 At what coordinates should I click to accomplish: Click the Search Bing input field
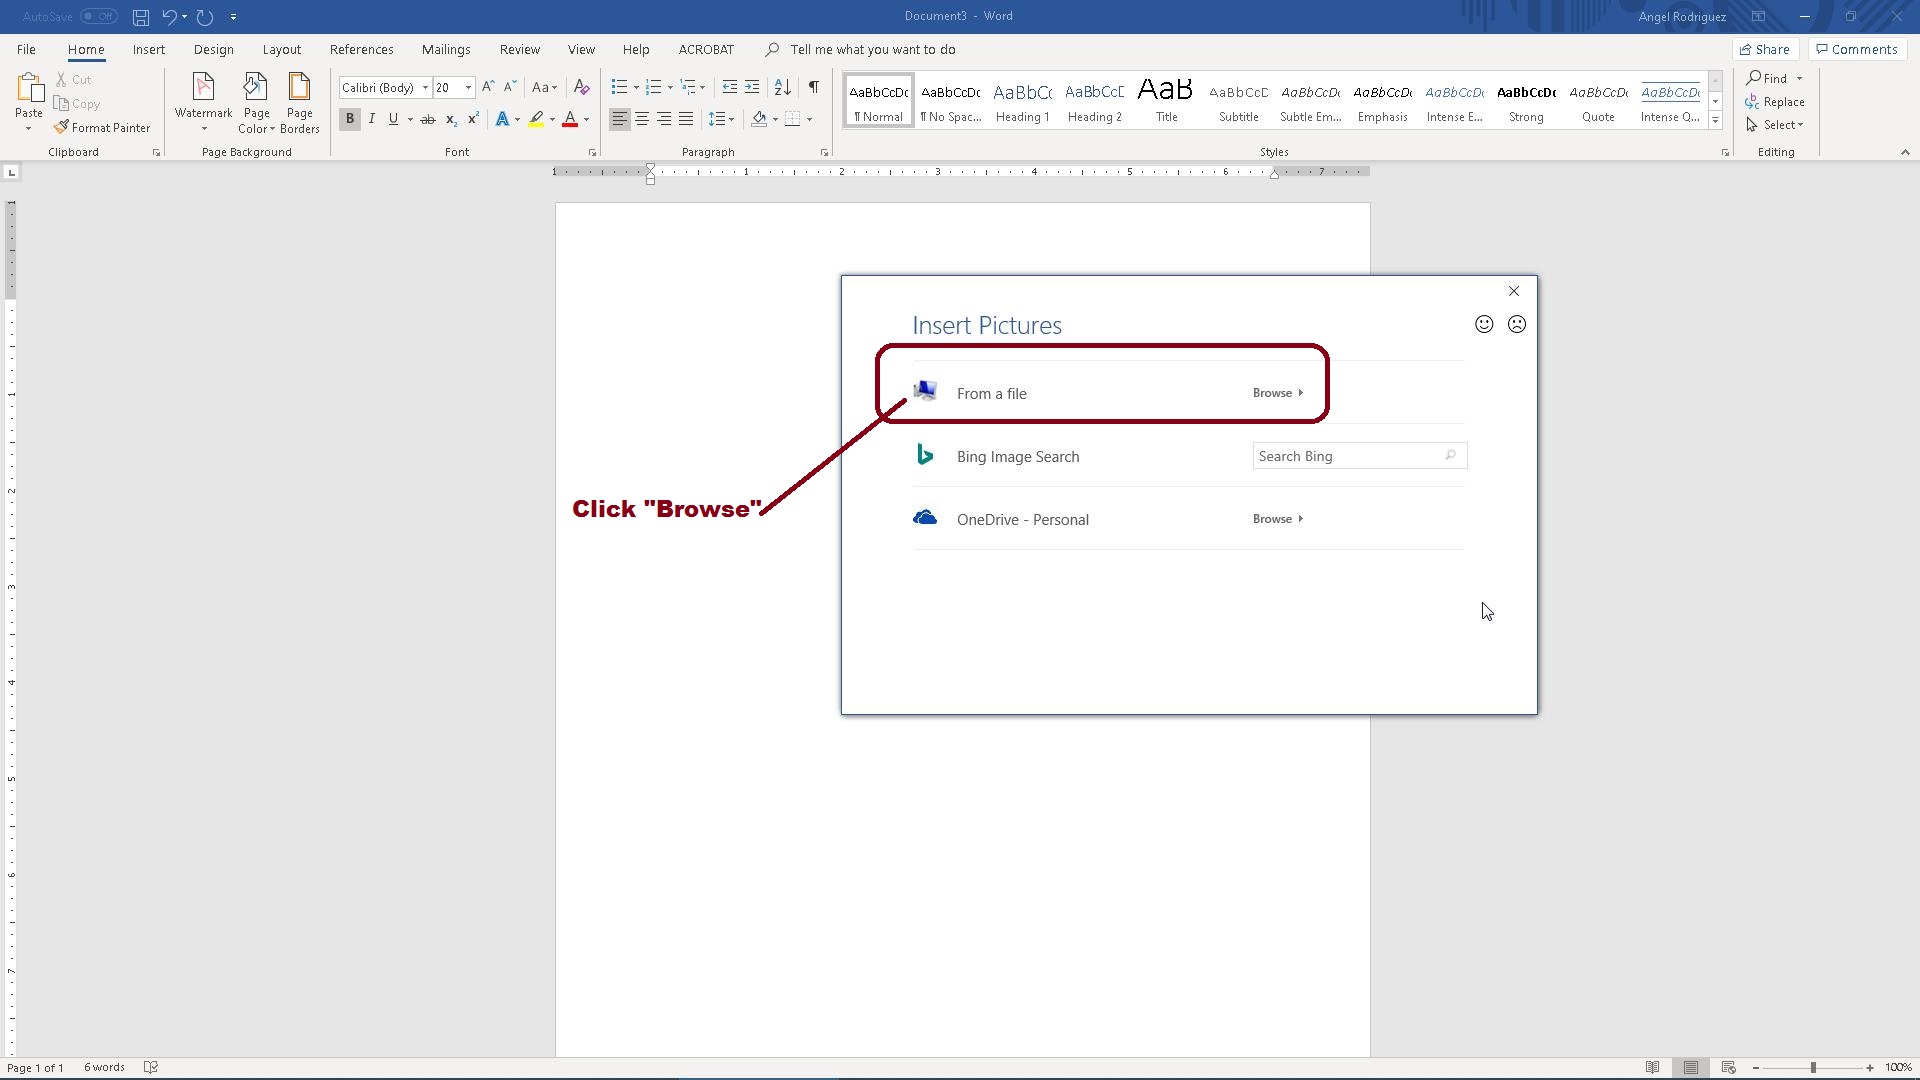[1345, 456]
